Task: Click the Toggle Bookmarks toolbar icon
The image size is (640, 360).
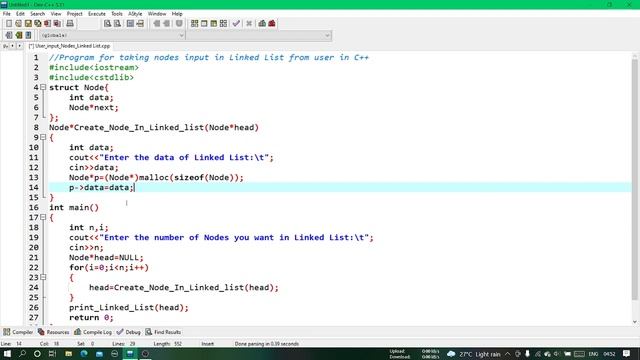Action: tap(18, 35)
